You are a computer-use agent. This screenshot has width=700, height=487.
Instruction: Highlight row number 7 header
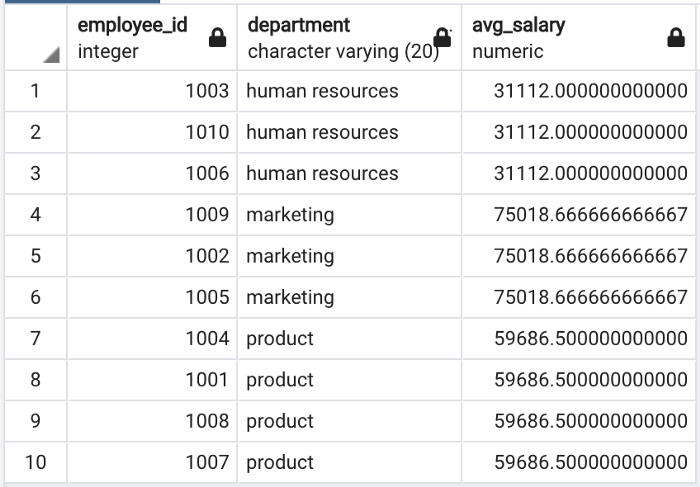(x=35, y=339)
